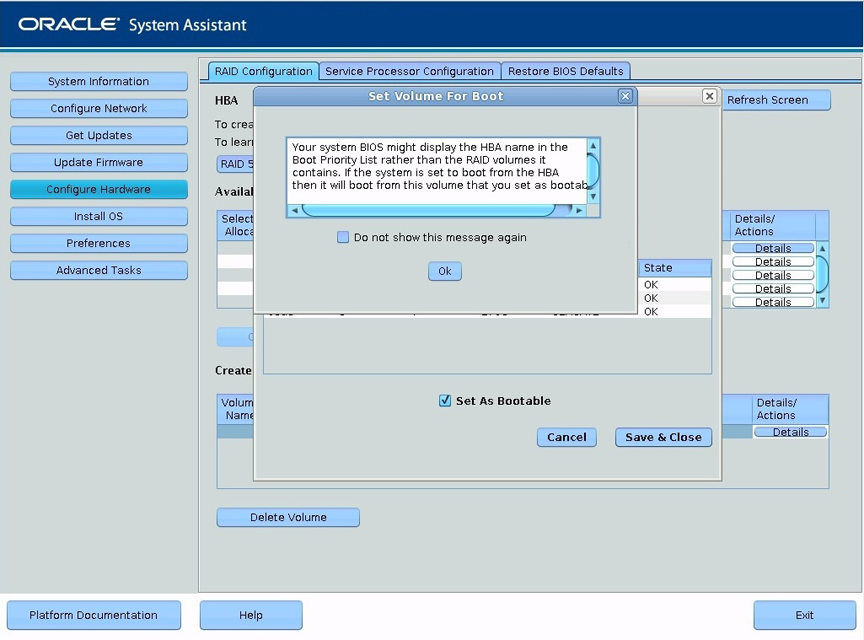Select Update Firmware in sidebar
This screenshot has height=640, width=864.
point(99,163)
